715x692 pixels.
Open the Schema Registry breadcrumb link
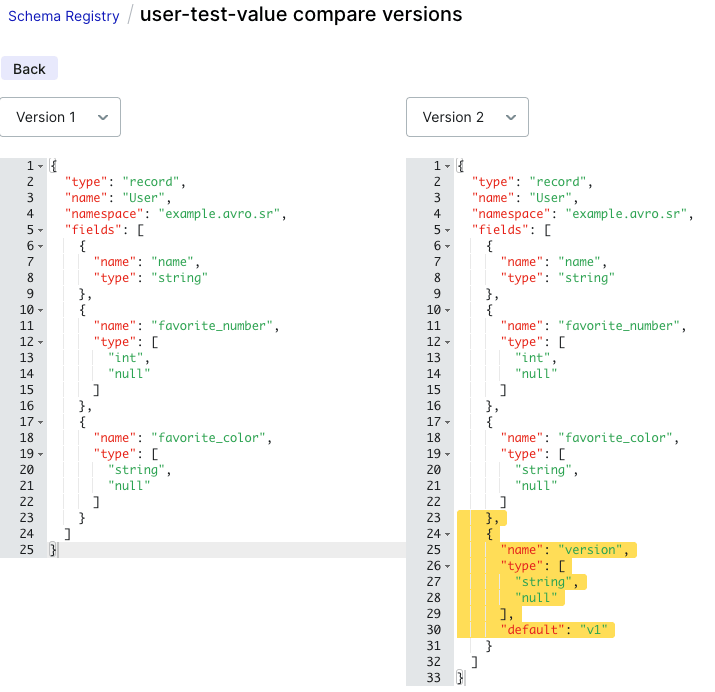pos(63,16)
